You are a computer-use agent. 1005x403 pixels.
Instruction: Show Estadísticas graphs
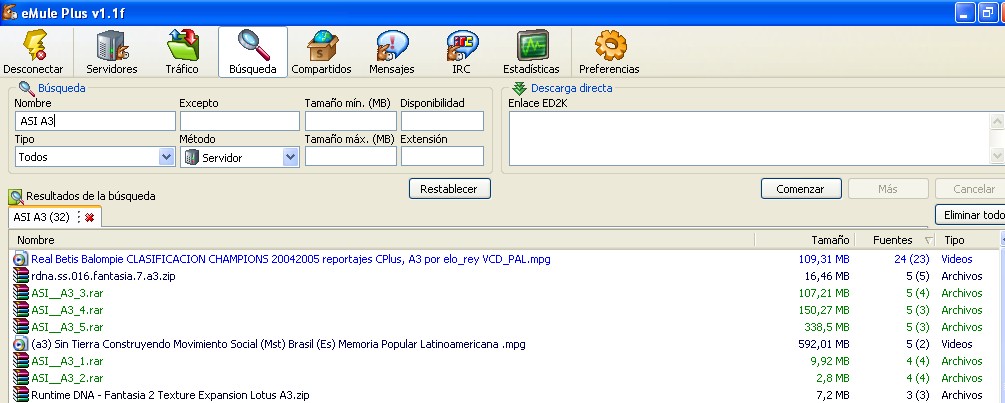click(x=531, y=52)
